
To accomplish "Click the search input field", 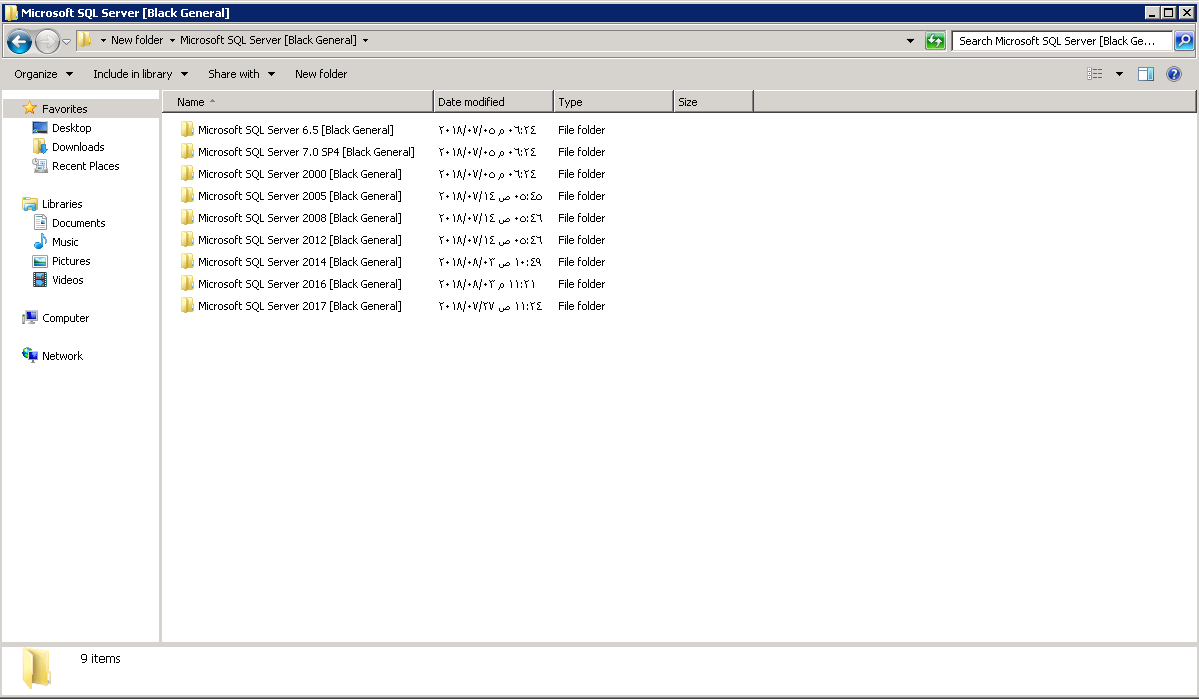I will coord(1060,41).
